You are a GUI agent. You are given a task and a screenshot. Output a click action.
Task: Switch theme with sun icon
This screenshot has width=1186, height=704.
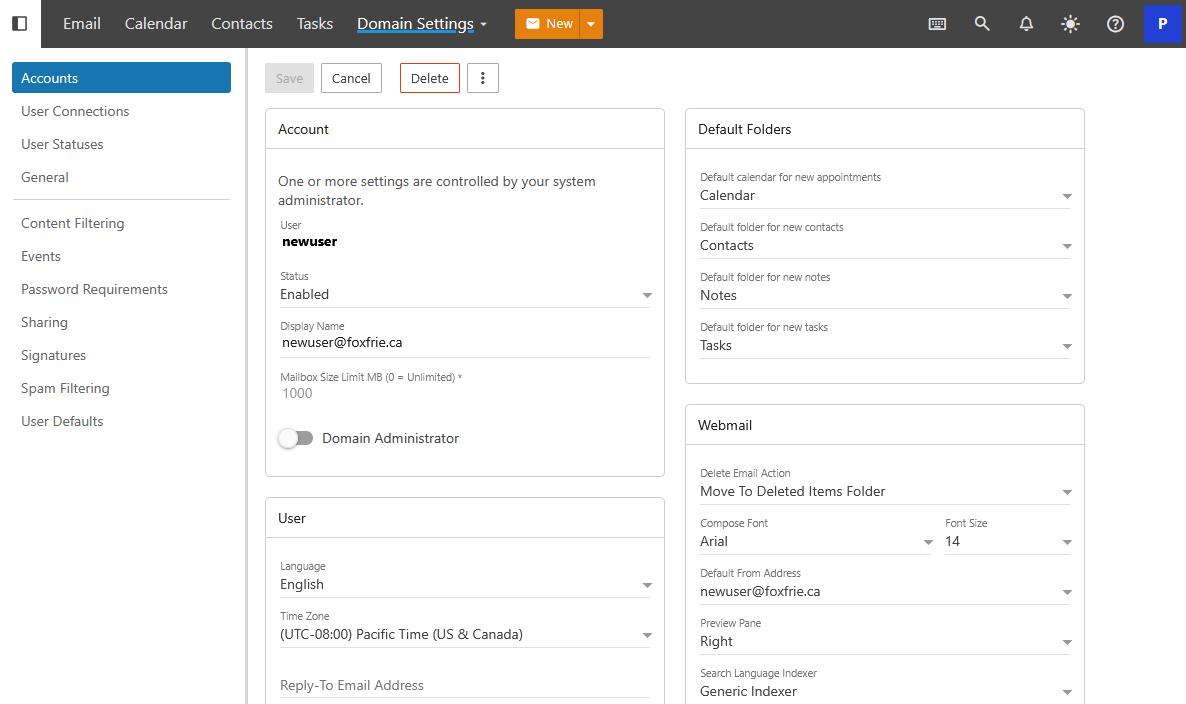point(1071,24)
